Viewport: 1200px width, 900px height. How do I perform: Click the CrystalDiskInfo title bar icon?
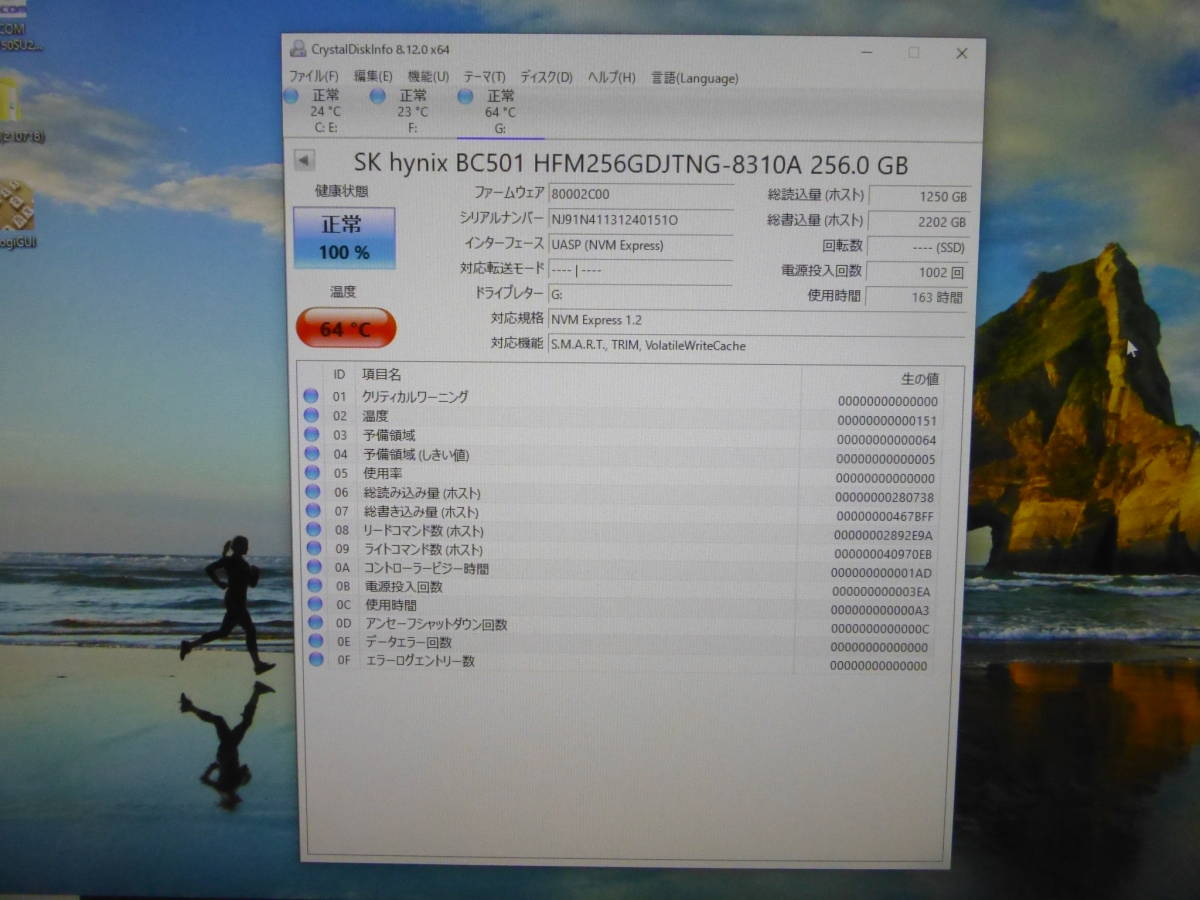pyautogui.click(x=298, y=48)
